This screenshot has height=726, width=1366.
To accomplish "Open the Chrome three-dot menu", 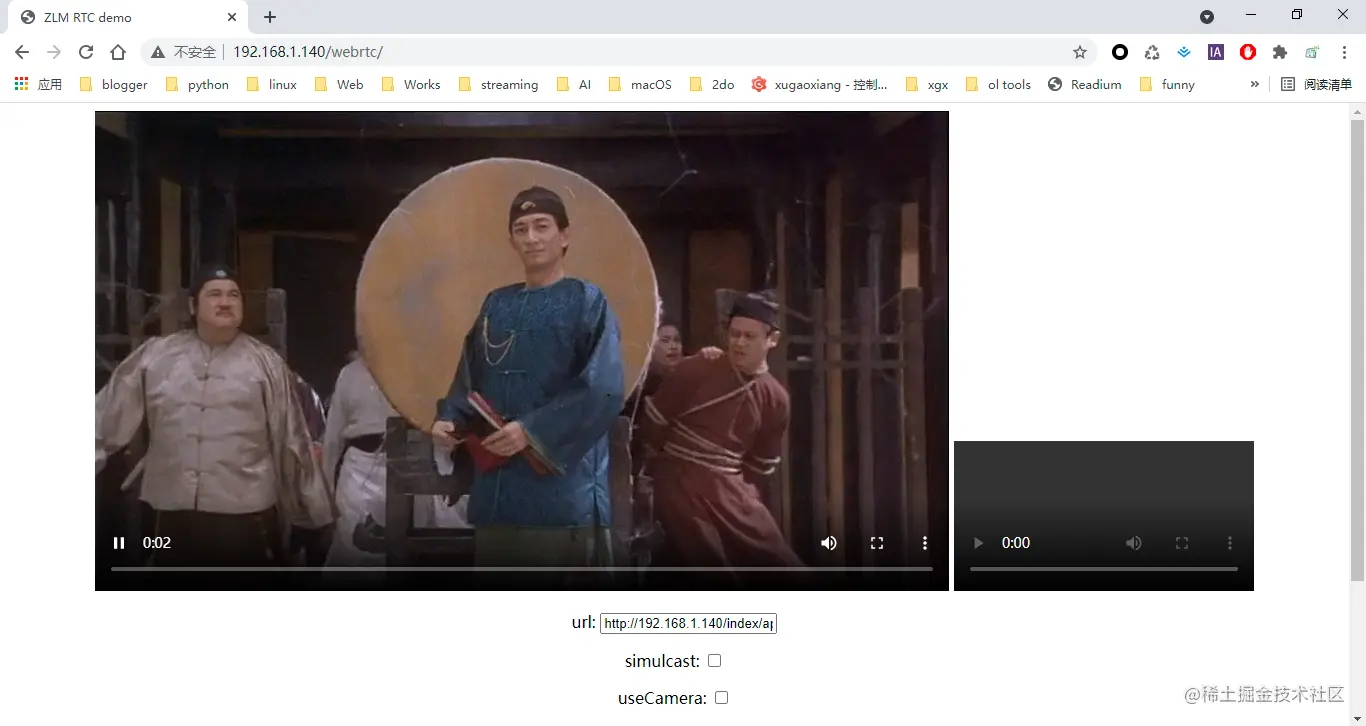I will 1344,52.
